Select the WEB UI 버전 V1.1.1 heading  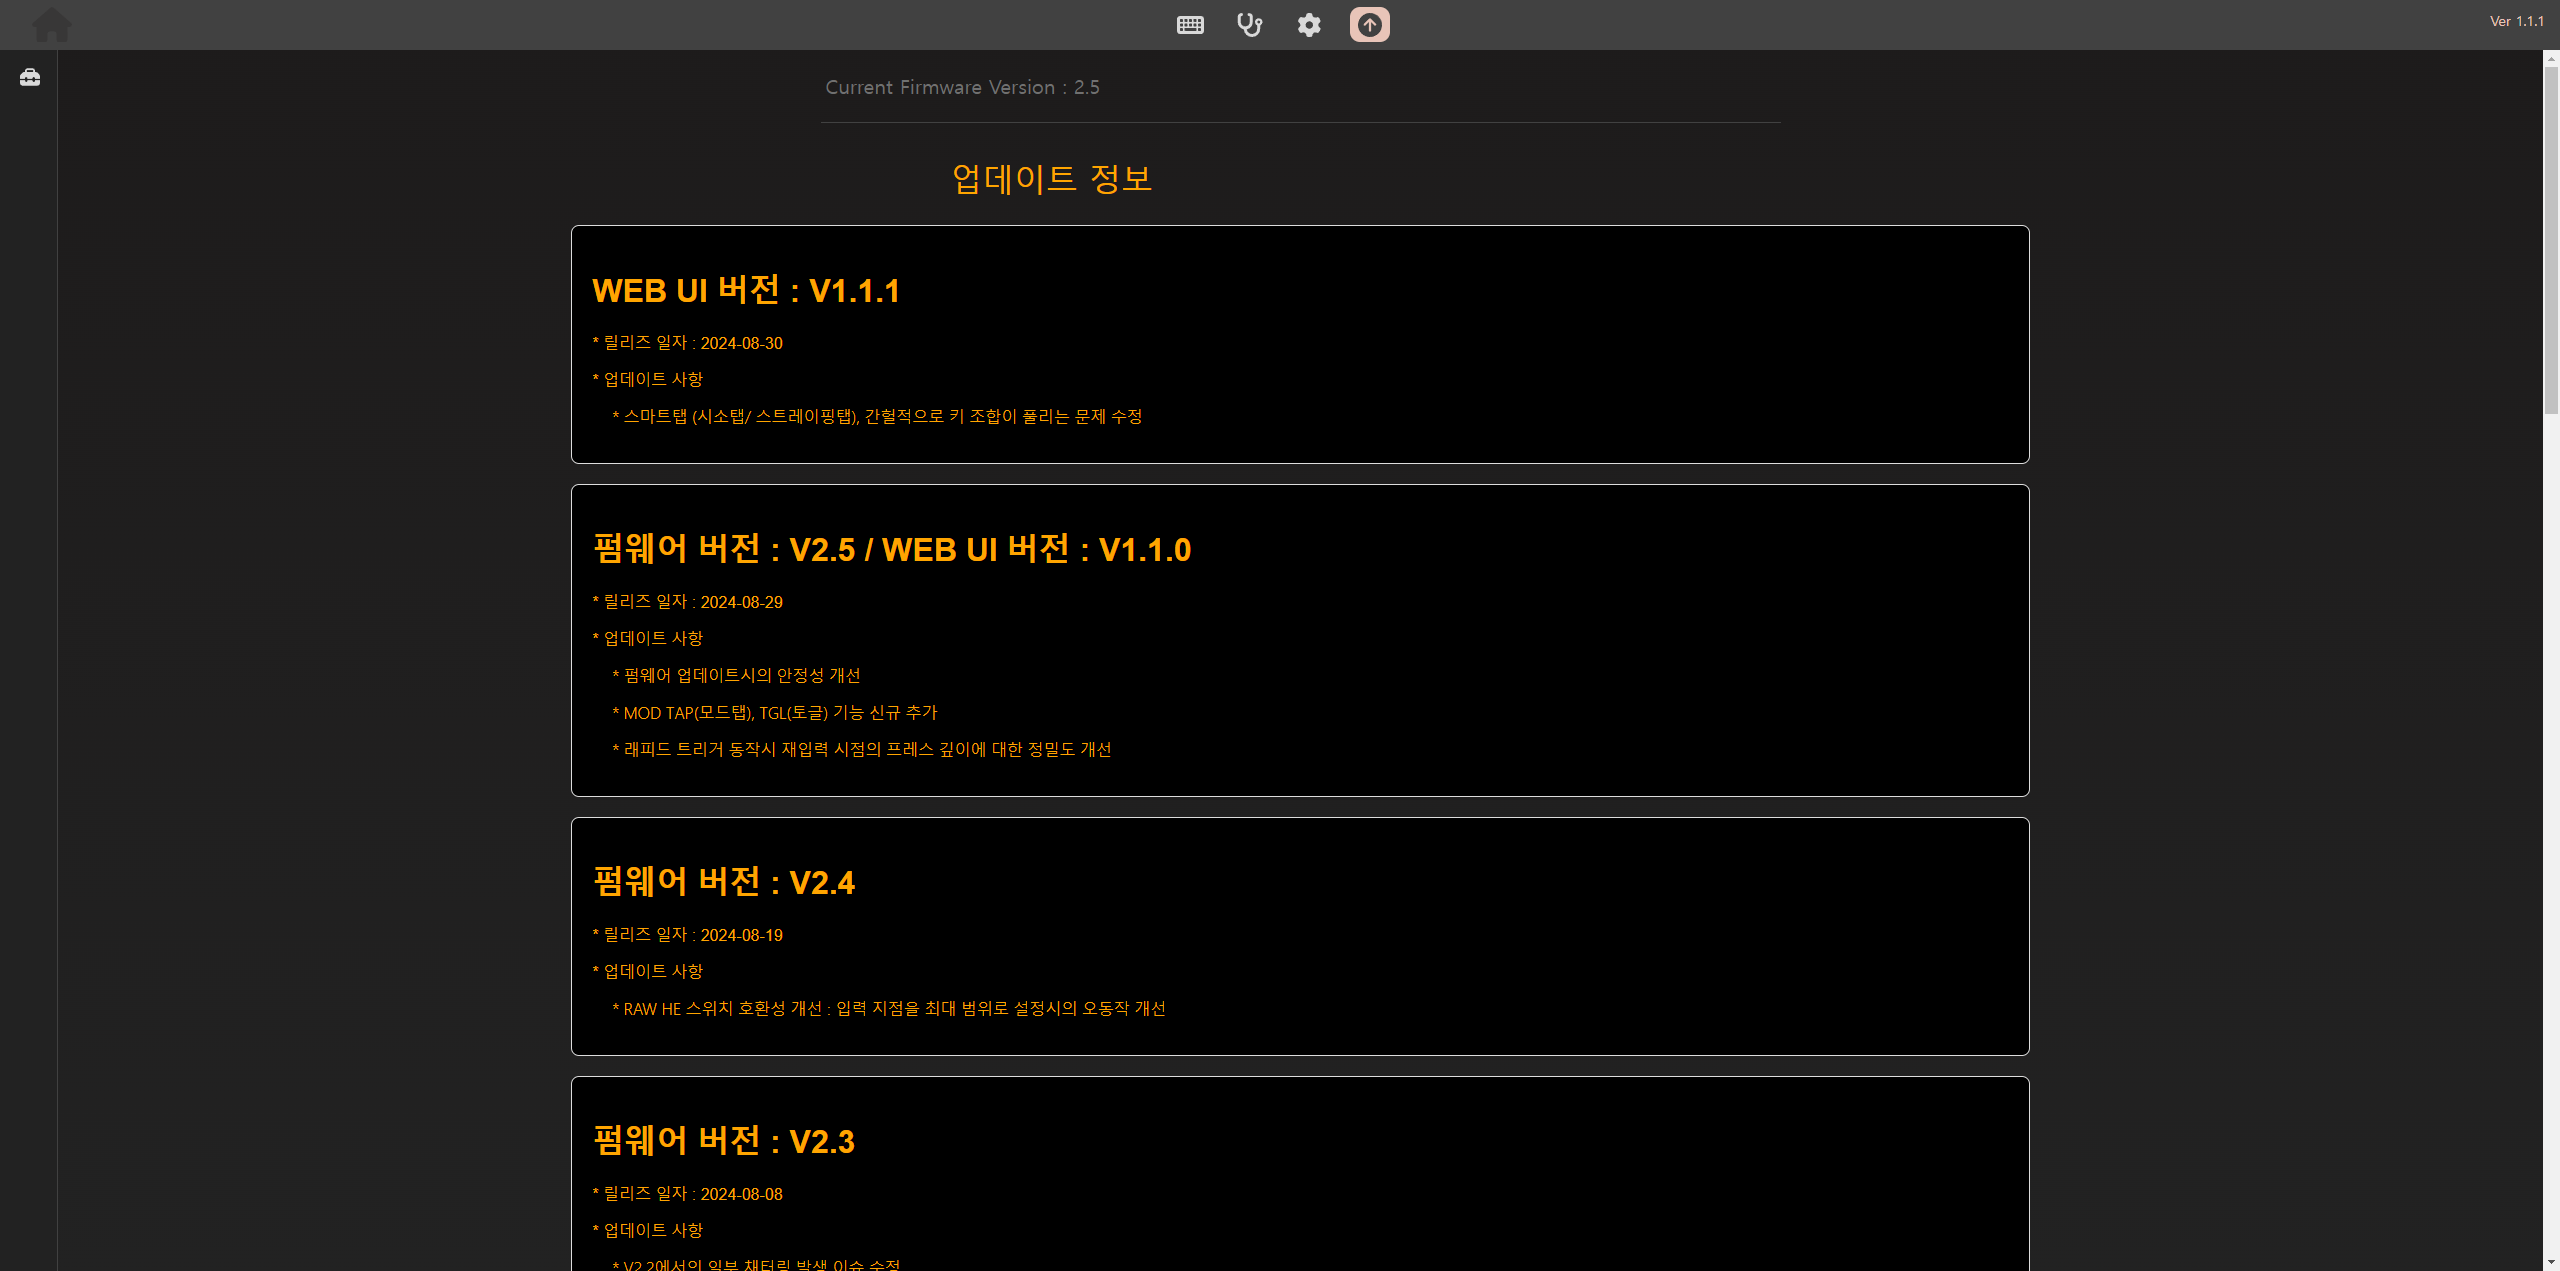746,291
